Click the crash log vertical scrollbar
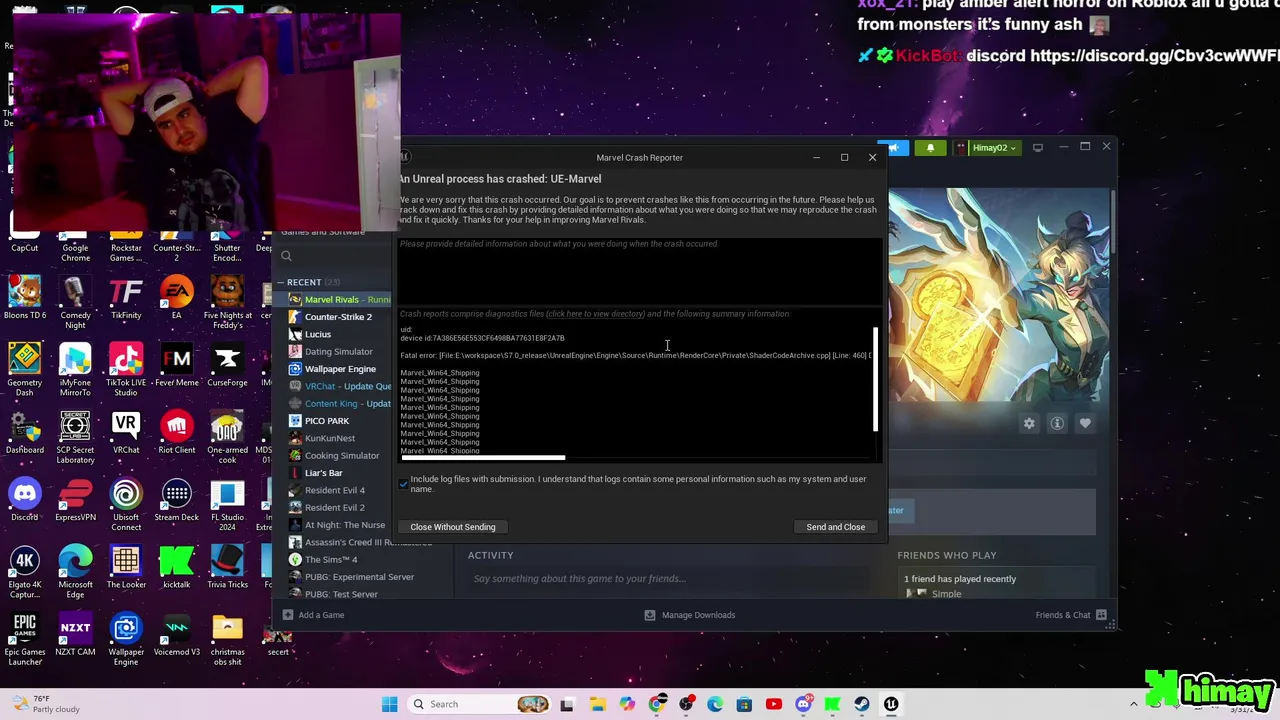The width and height of the screenshot is (1280, 720). click(x=875, y=380)
